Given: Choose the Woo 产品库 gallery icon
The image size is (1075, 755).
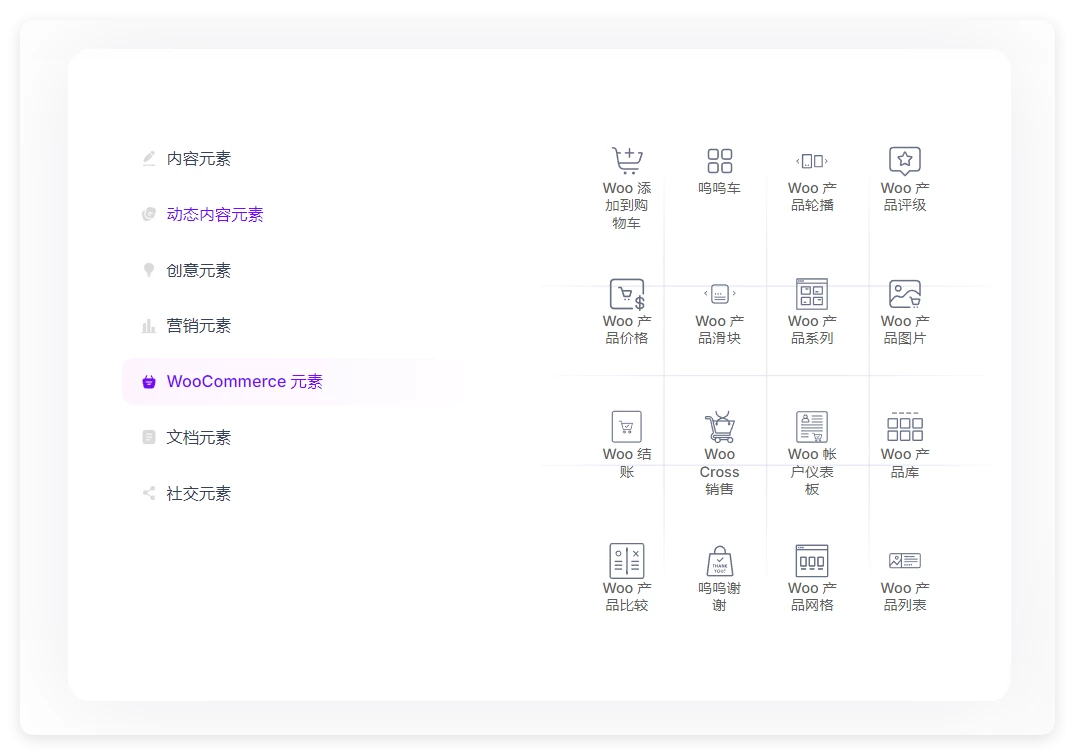Looking at the screenshot, I should pyautogui.click(x=904, y=427).
